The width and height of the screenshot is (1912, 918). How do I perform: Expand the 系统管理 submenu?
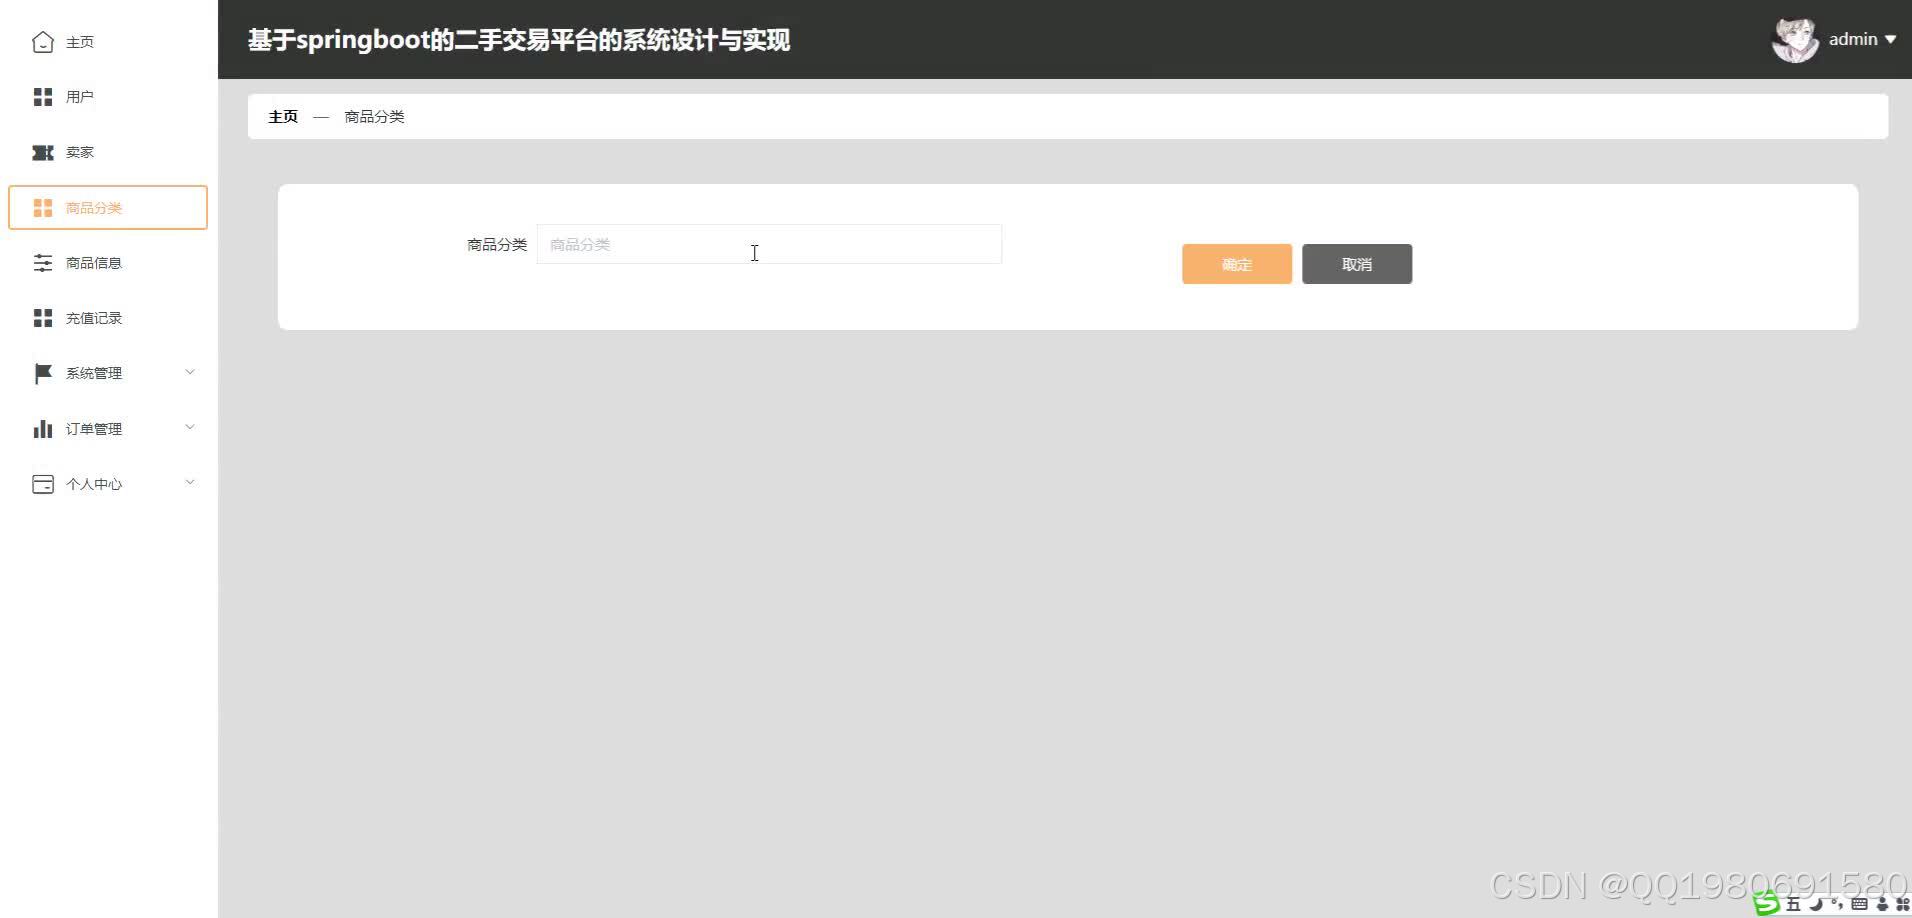tap(190, 371)
